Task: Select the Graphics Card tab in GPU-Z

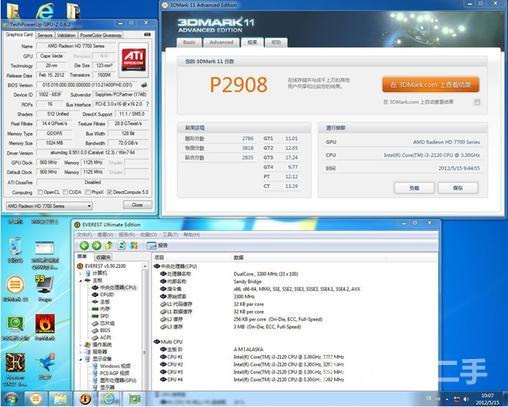Action: coord(19,35)
